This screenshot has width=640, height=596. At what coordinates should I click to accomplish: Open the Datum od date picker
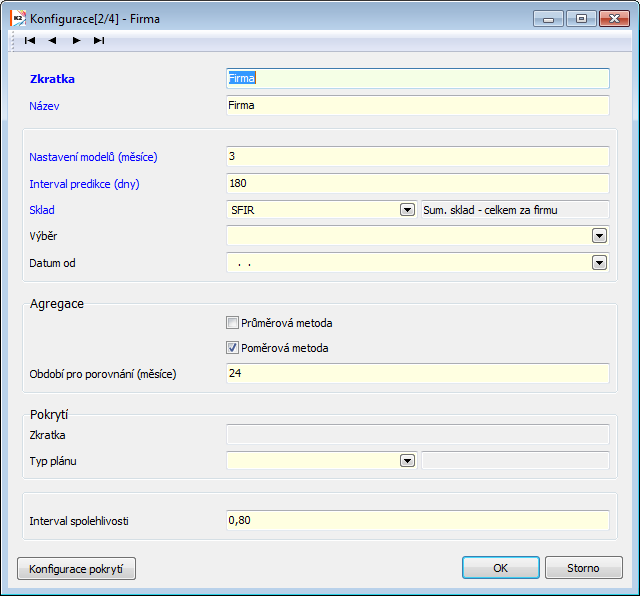tap(599, 263)
